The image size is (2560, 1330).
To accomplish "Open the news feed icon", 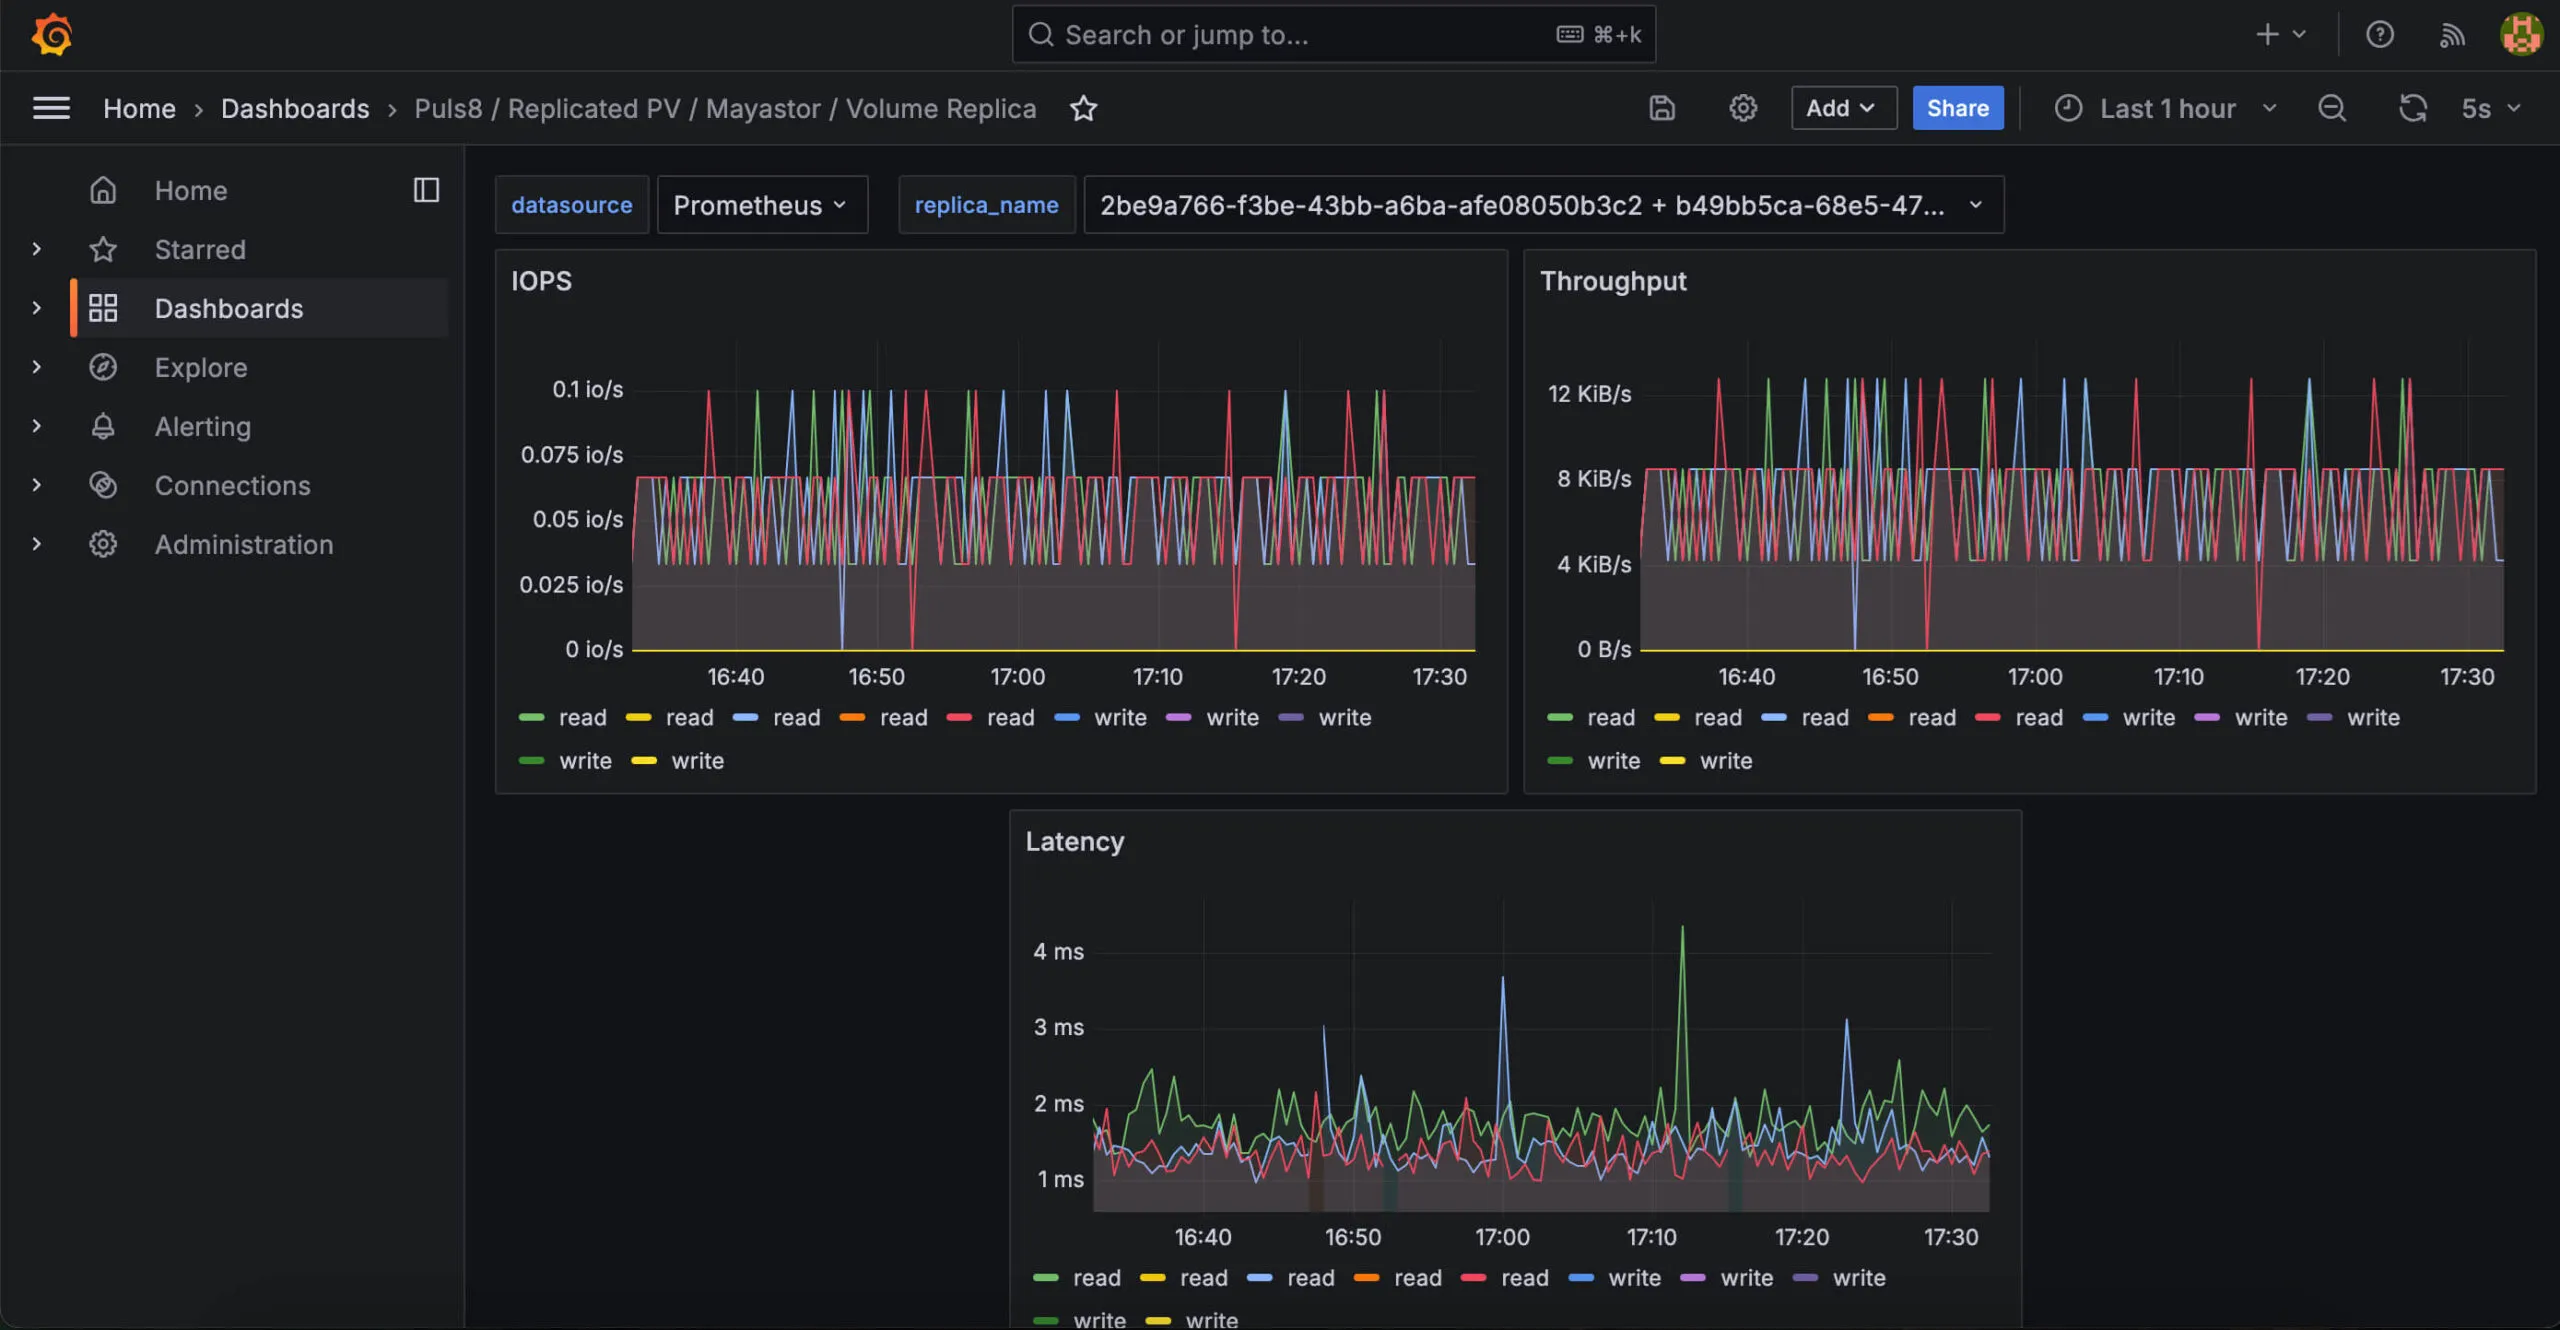I will pyautogui.click(x=2452, y=34).
